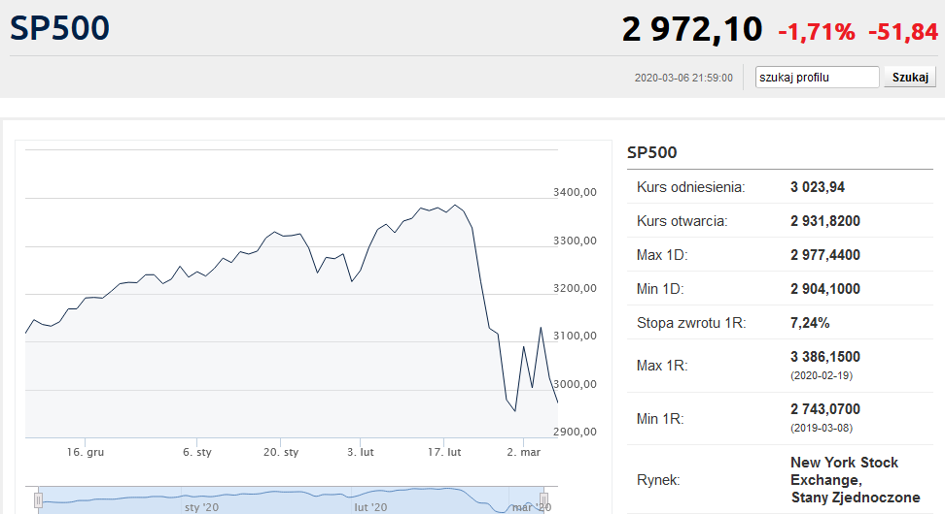Image resolution: width=945 pixels, height=514 pixels.
Task: Click the 3100,00 y-axis label
Action: pyautogui.click(x=574, y=336)
